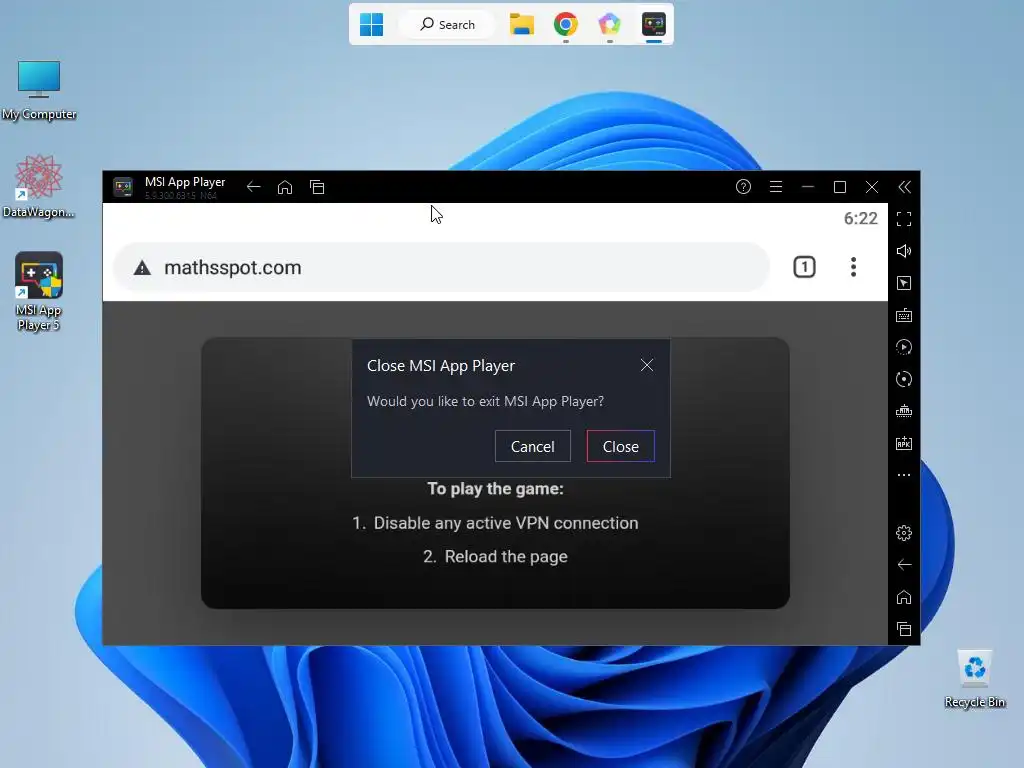The height and width of the screenshot is (768, 1024).
Task: Click sidebar home icon near bottom
Action: (x=904, y=597)
